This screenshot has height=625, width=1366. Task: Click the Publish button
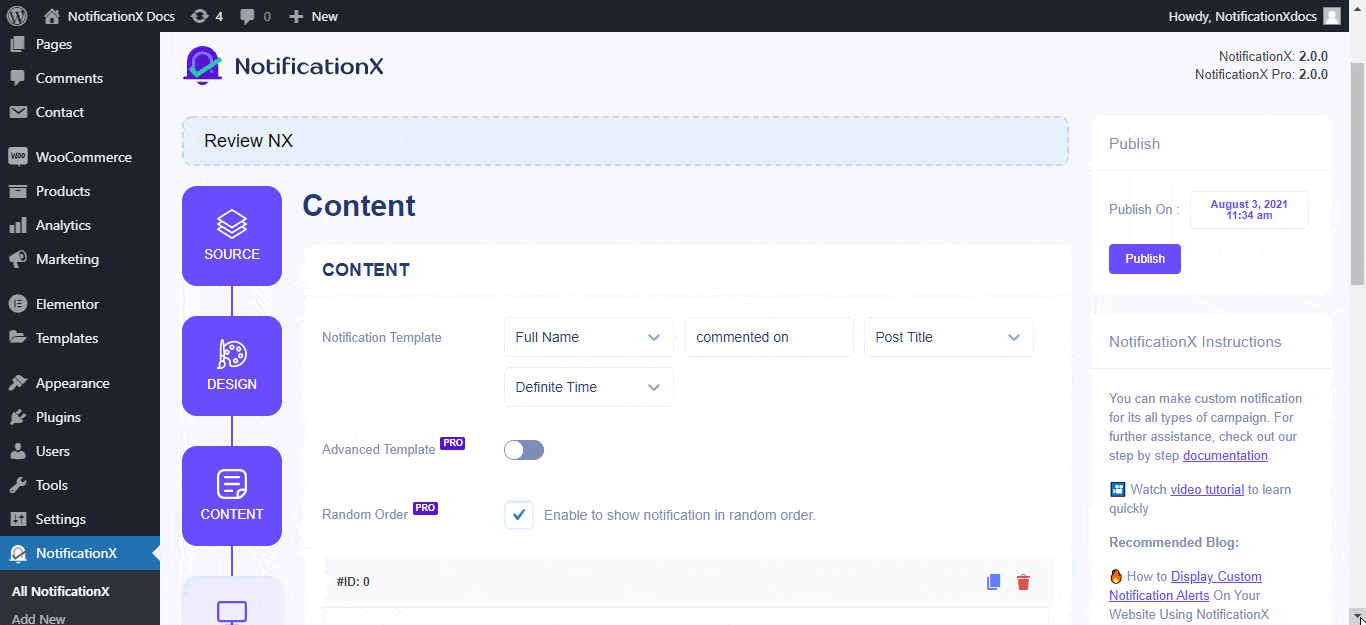pyautogui.click(x=1145, y=259)
